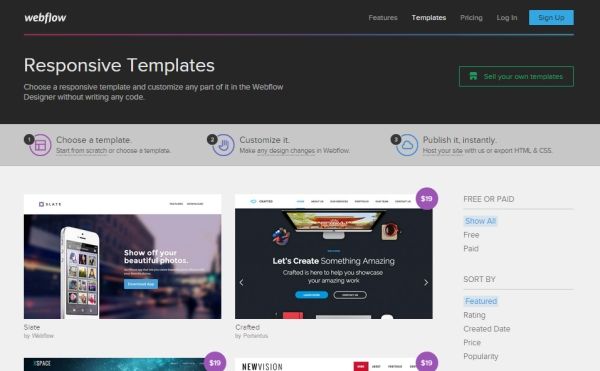Viewport: 600px width, 371px height.
Task: Filter templates by Free
Action: [471, 235]
